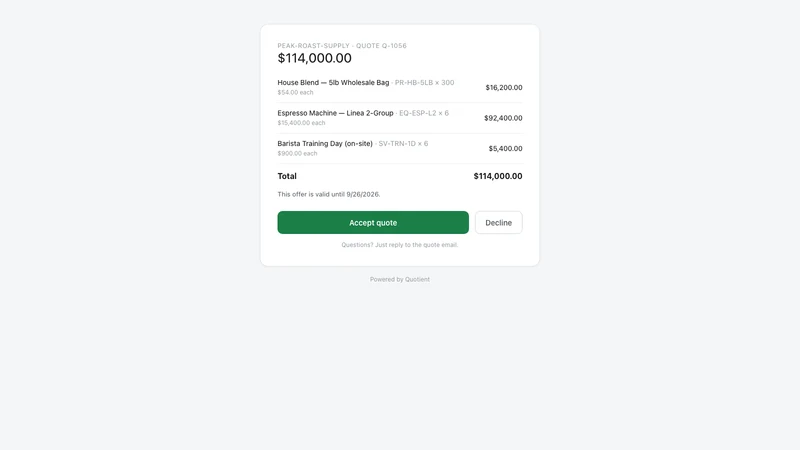Click the $900.00 each unit price

tap(297, 154)
